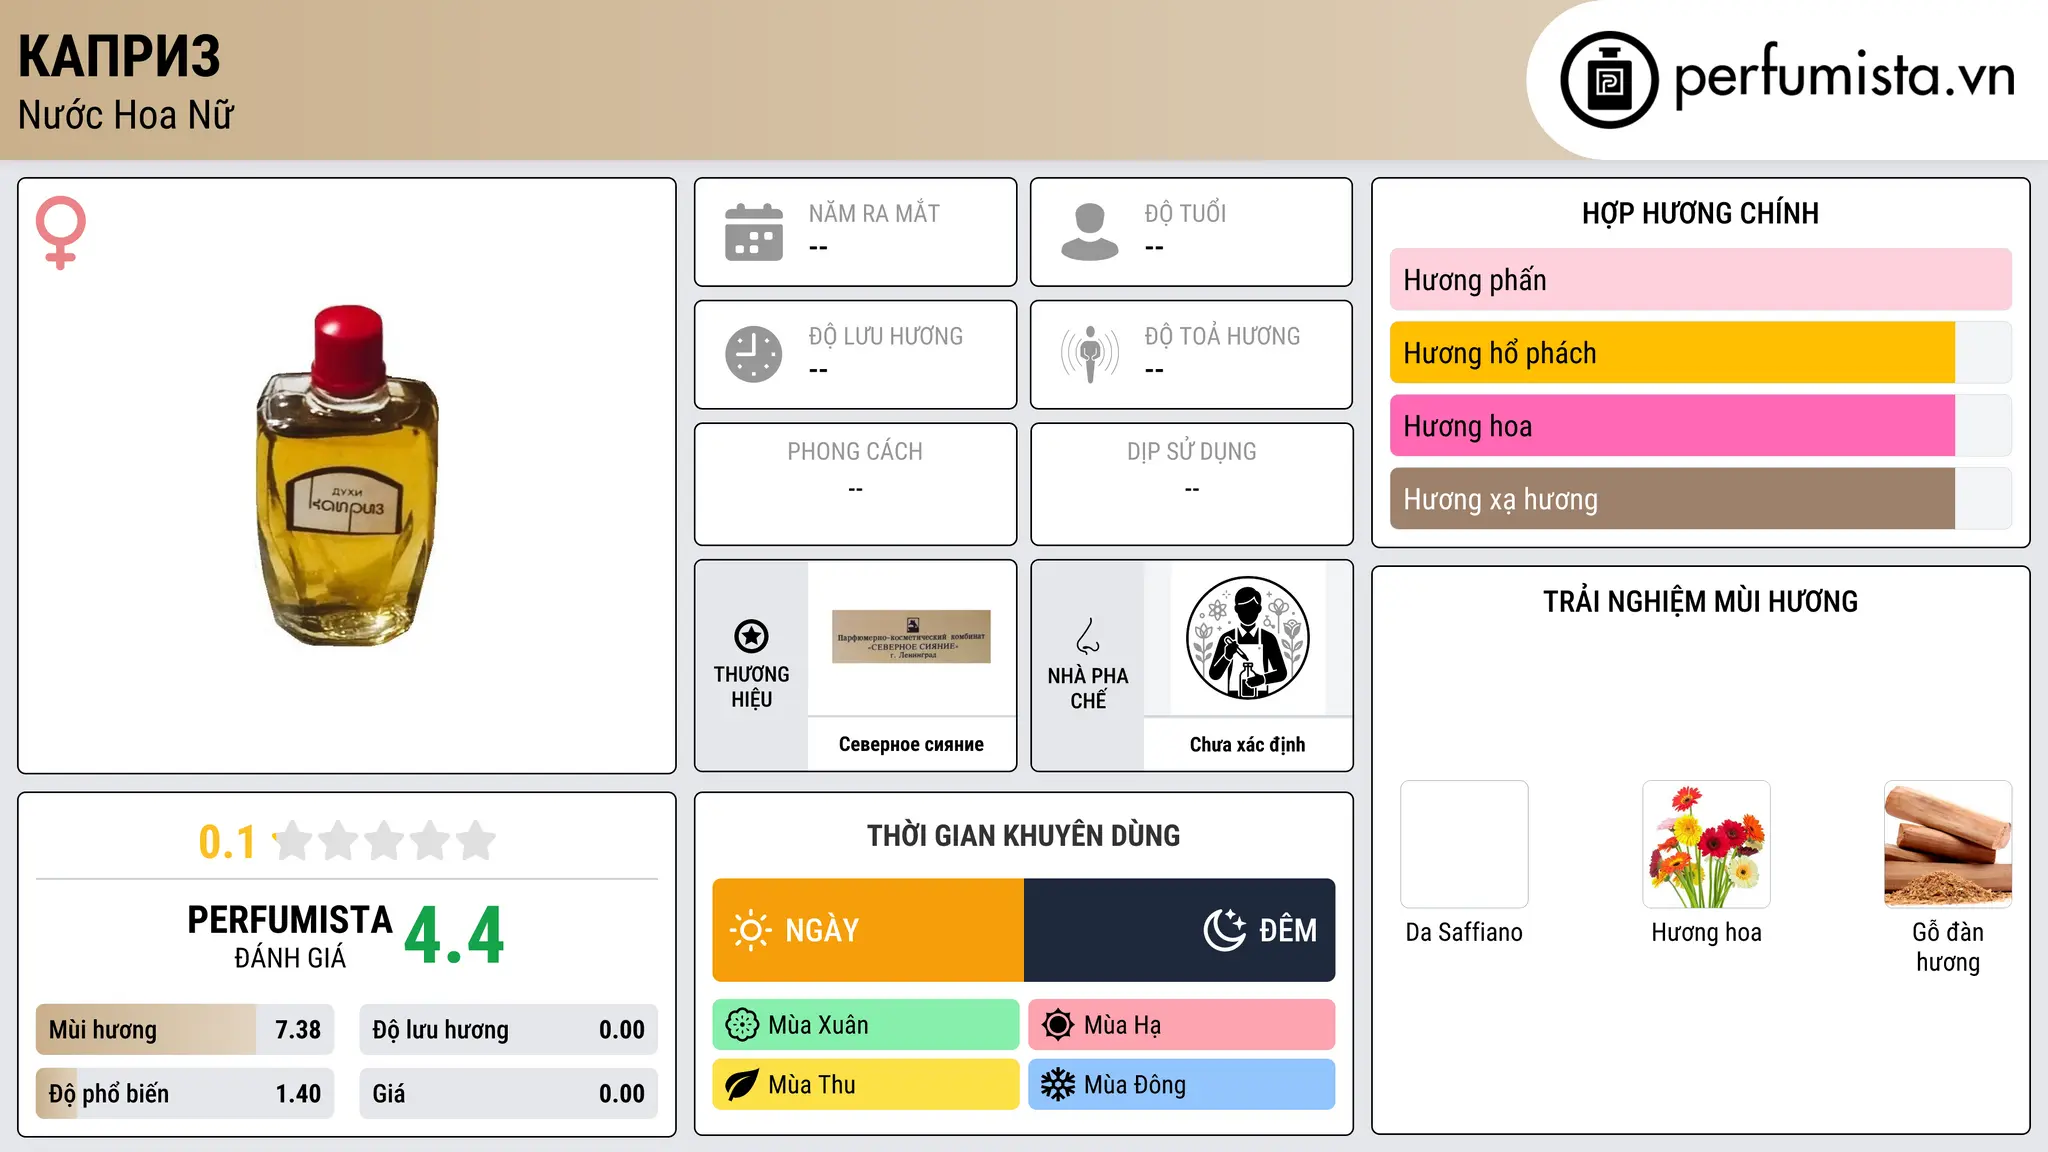This screenshot has width=2048, height=1152.
Task: Click the sillage icon beside Độ toả hương
Action: click(x=1090, y=354)
